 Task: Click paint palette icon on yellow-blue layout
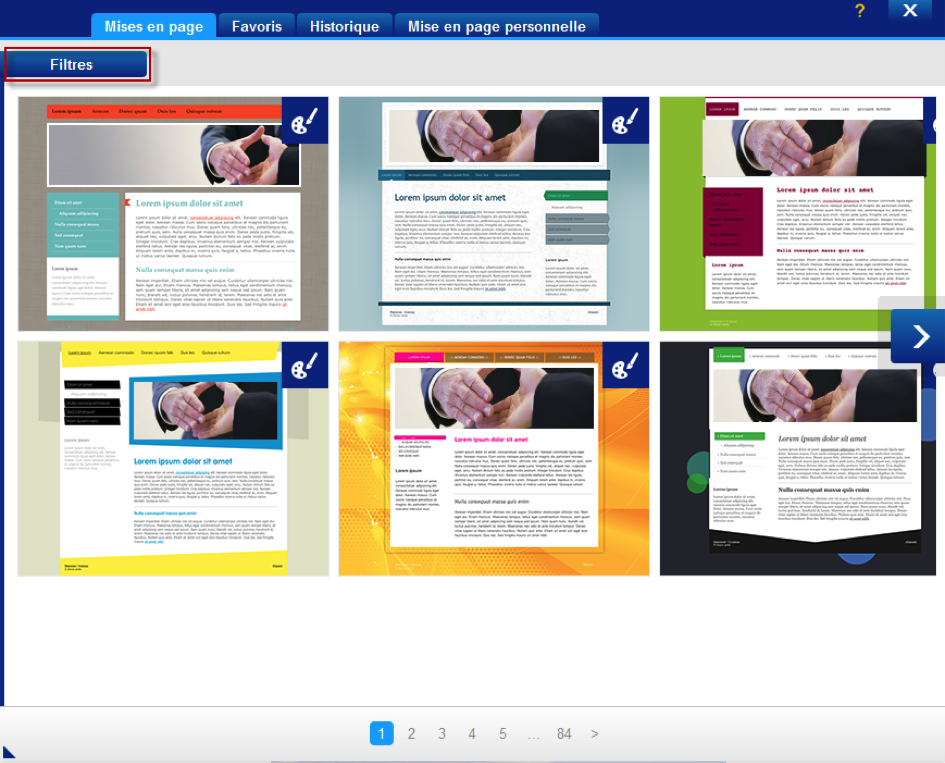coord(305,365)
